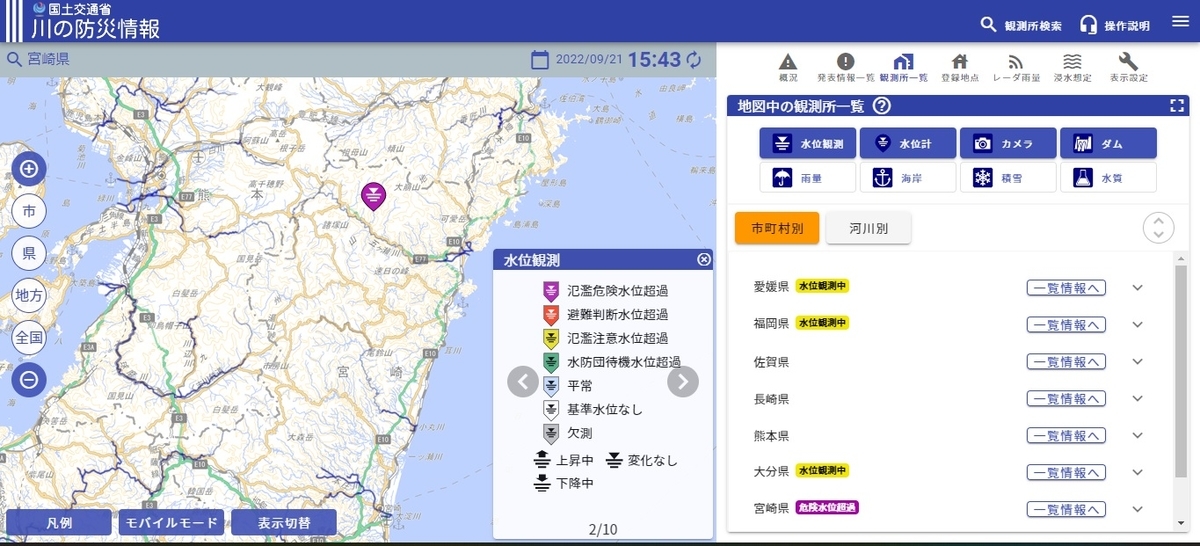
Task: Click the 概況 overview warning icon
Action: coord(788,67)
